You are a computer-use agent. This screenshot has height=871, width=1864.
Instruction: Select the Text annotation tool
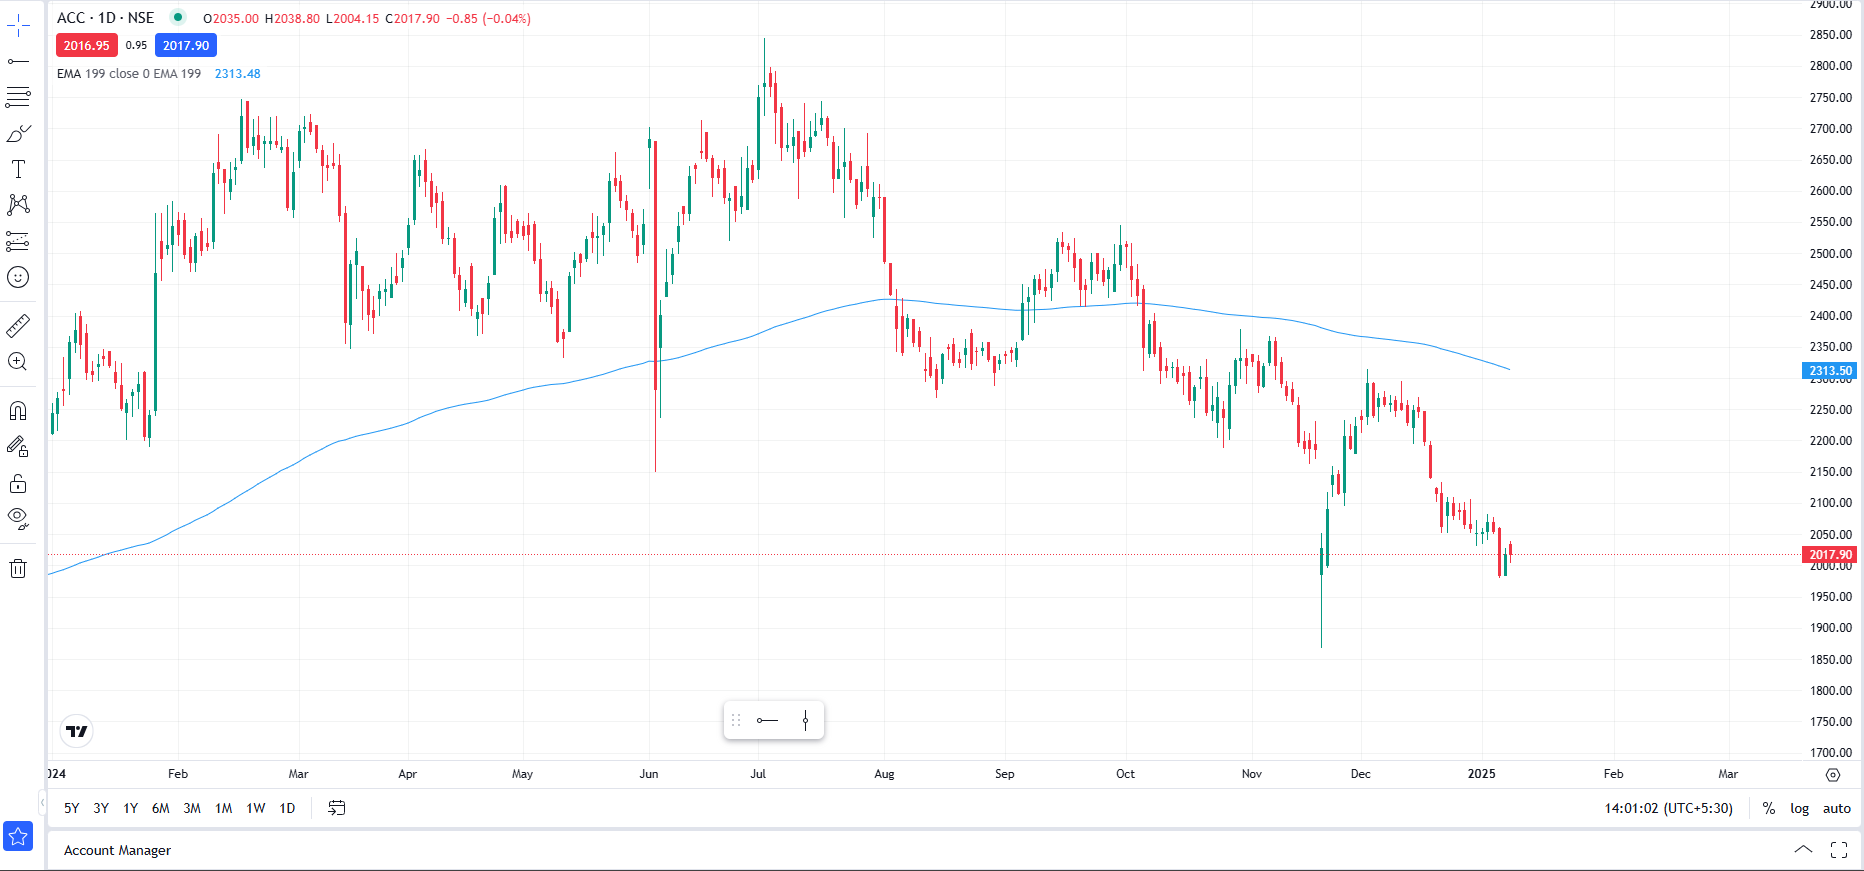tap(18, 169)
